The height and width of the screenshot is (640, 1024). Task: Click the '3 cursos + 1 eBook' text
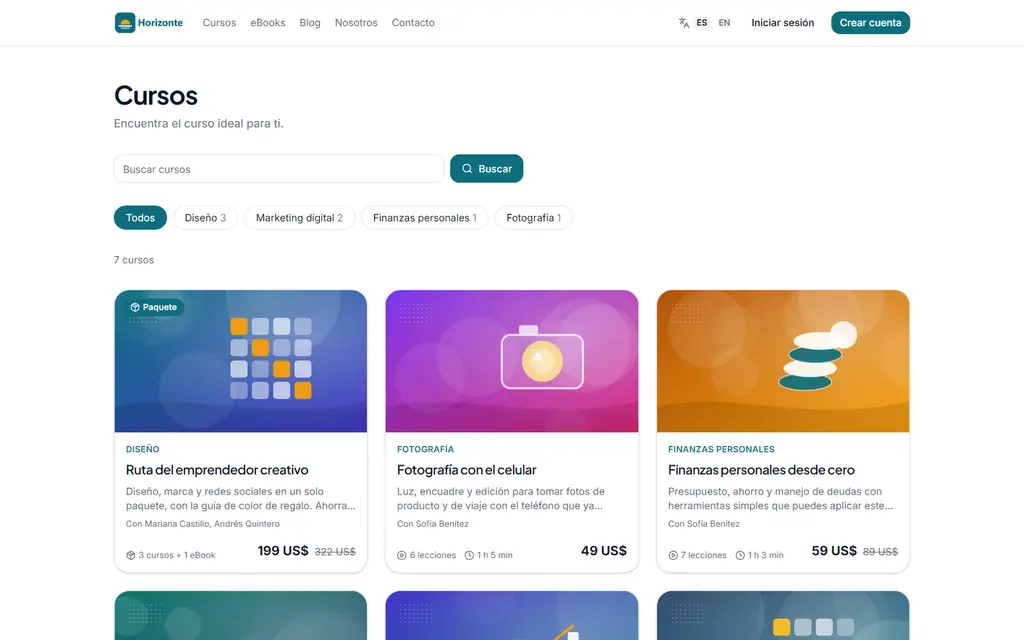pyautogui.click(x=177, y=555)
